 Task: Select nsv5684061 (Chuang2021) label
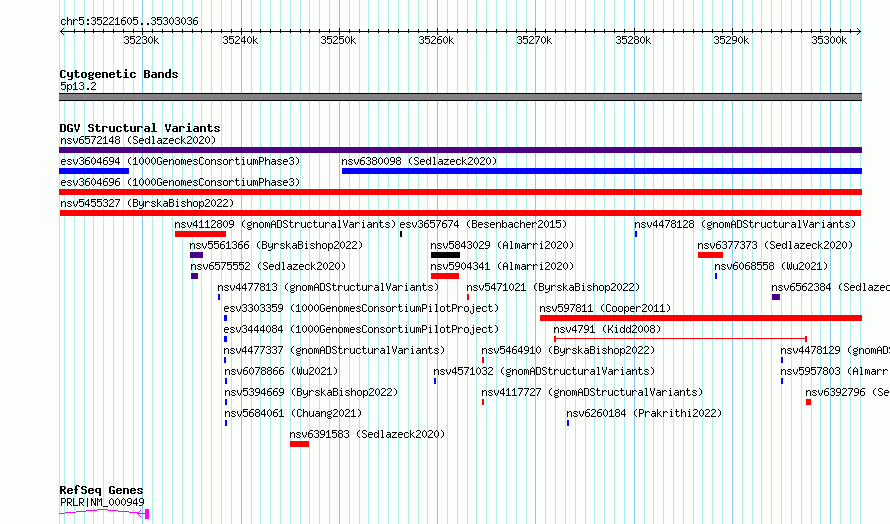point(293,413)
